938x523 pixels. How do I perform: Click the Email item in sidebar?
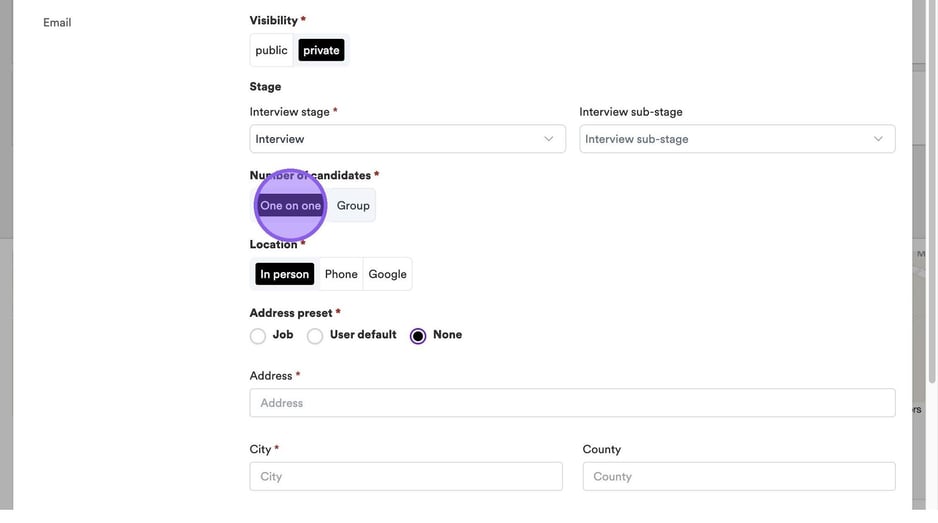point(57,22)
